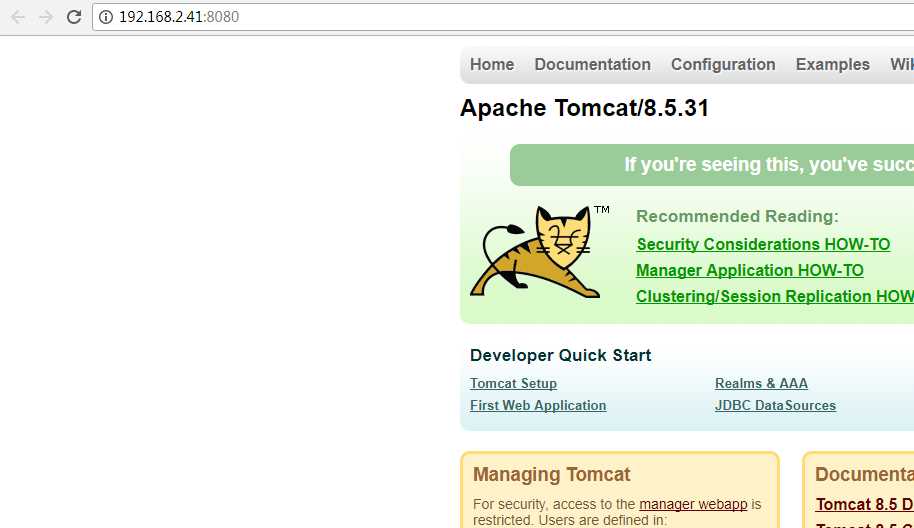Image resolution: width=914 pixels, height=528 pixels.
Task: Click the green 'If you're seeing this' banner
Action: tap(712, 165)
